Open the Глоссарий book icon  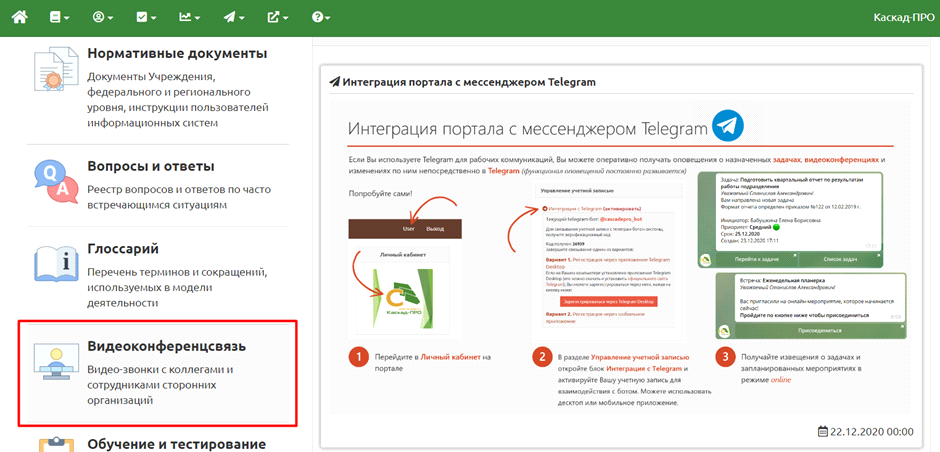(56, 263)
